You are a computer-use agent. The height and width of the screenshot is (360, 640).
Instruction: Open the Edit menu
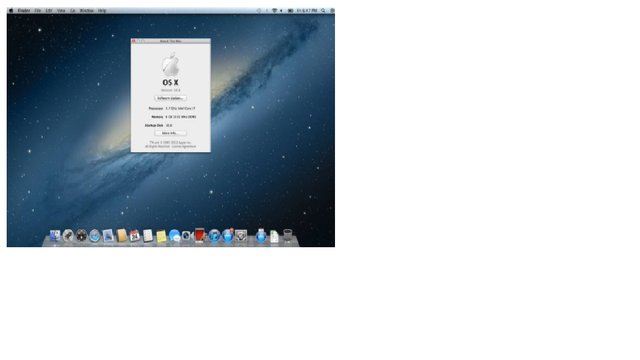pos(49,11)
